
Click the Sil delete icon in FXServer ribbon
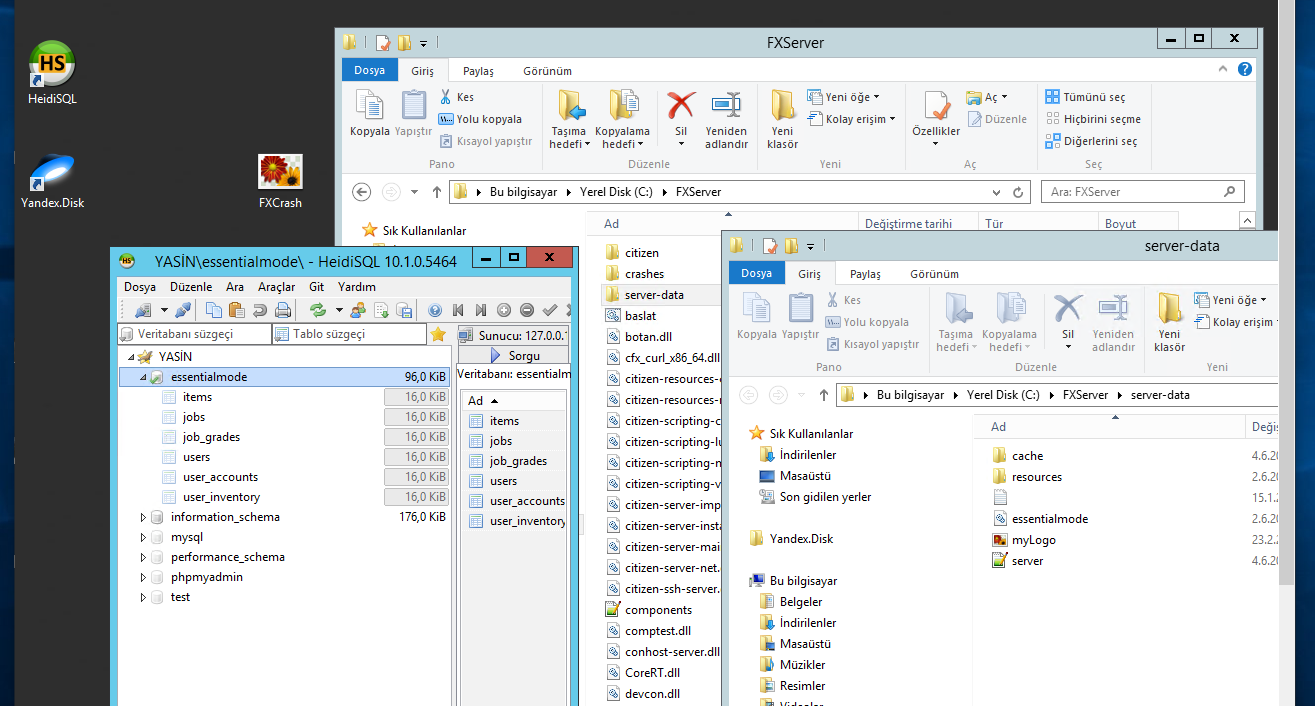tap(681, 106)
